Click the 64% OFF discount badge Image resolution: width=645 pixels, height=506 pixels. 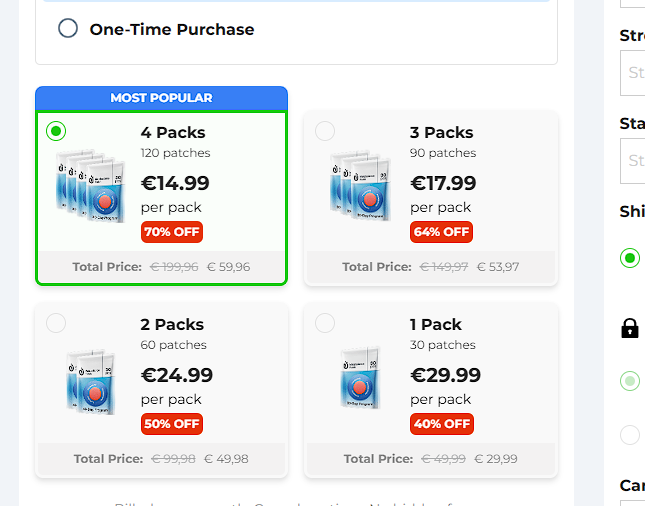[x=441, y=232]
